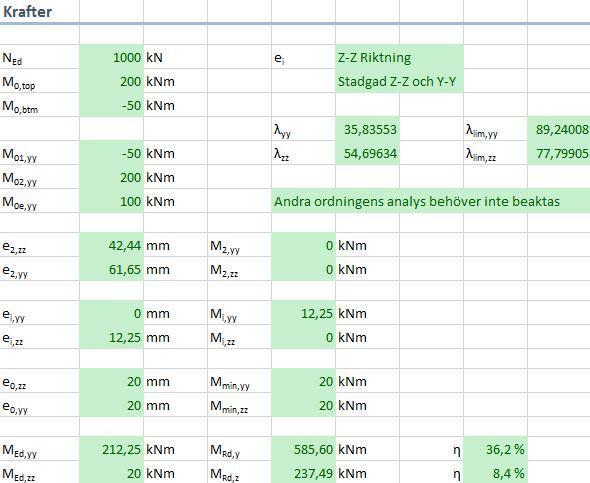Click the lambda yy value 35,83553
590x483 pixels.
pos(367,129)
